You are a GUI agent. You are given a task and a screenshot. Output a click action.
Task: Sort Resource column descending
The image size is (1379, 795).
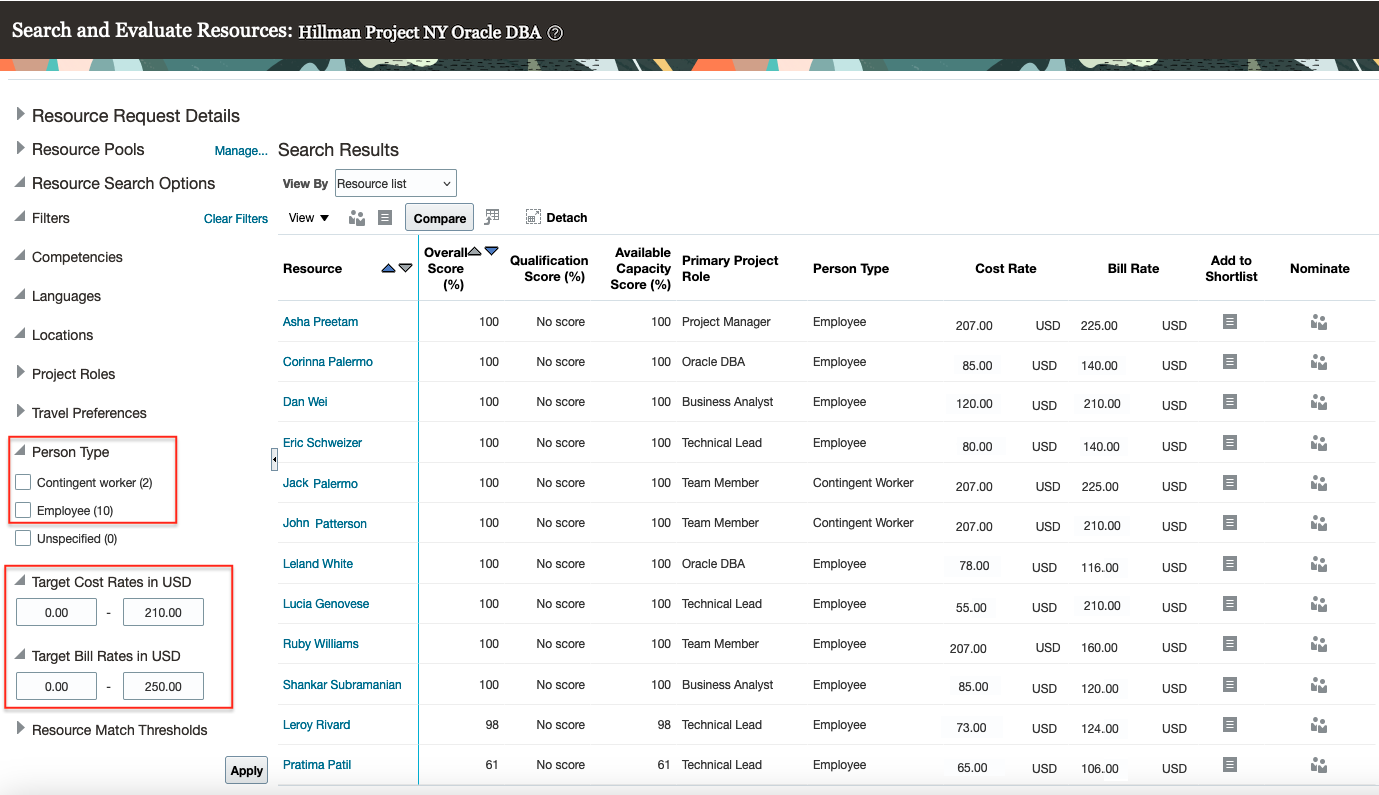click(x=405, y=268)
